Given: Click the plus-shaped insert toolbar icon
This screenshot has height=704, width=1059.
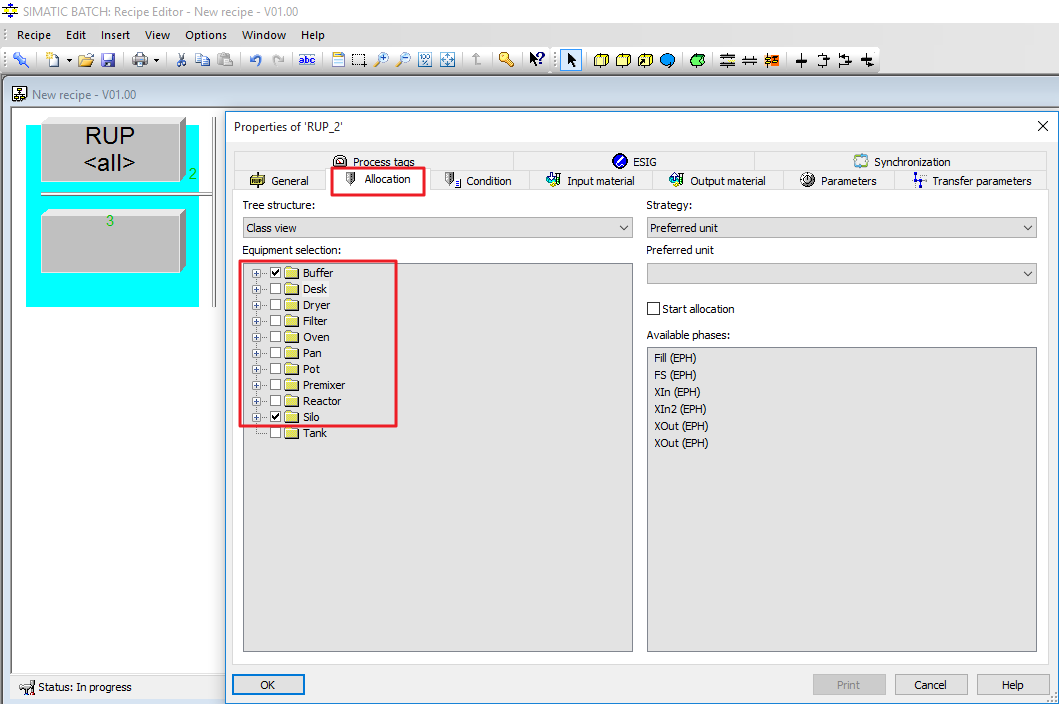Looking at the screenshot, I should (x=801, y=60).
